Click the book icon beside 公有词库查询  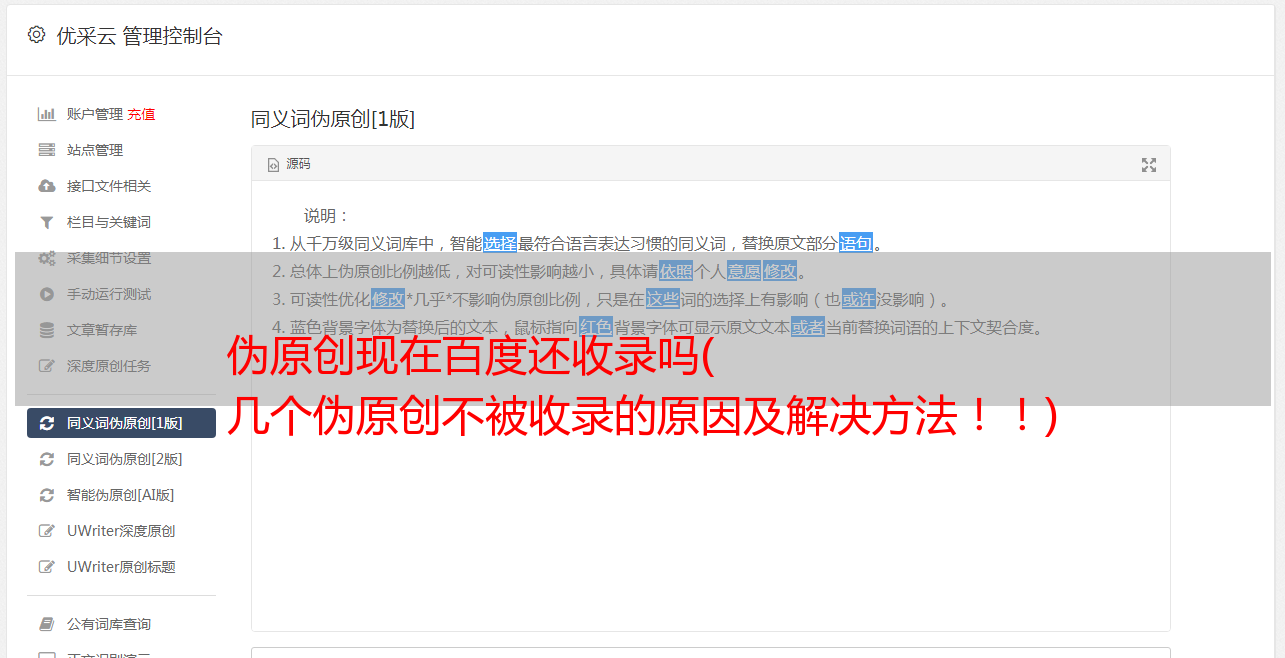pyautogui.click(x=46, y=624)
